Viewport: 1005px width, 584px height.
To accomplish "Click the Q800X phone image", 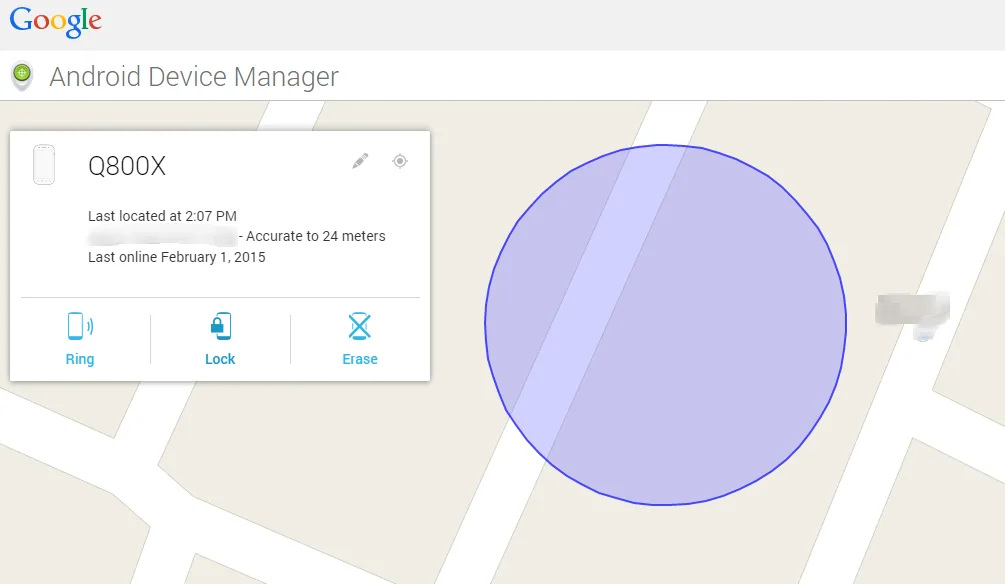I will pos(44,165).
